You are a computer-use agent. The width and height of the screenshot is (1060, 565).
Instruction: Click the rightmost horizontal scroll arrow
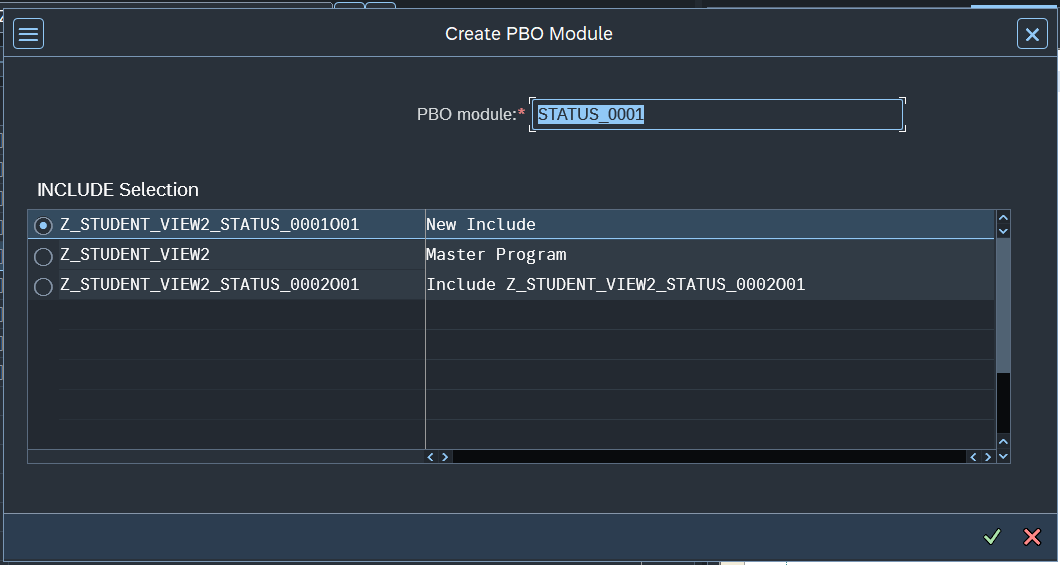pyautogui.click(x=988, y=456)
